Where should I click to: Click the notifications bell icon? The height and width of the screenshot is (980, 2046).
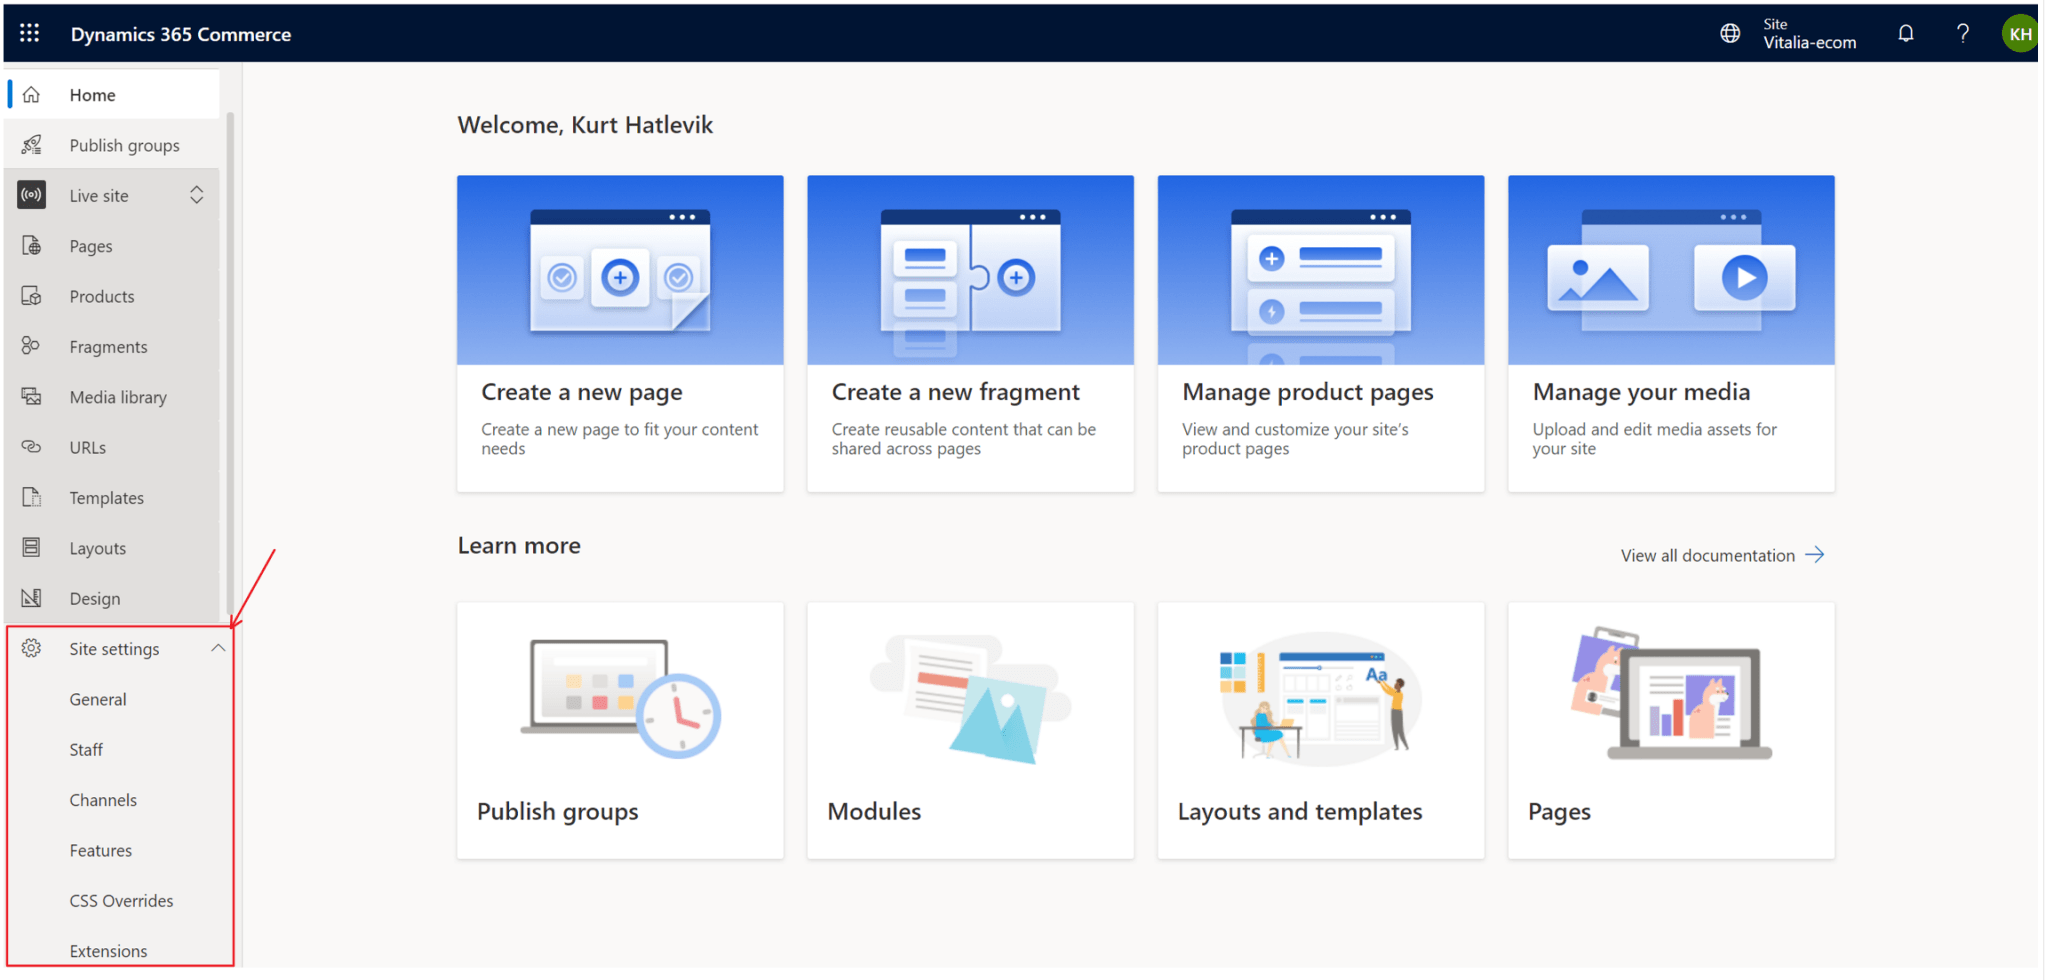(1905, 33)
